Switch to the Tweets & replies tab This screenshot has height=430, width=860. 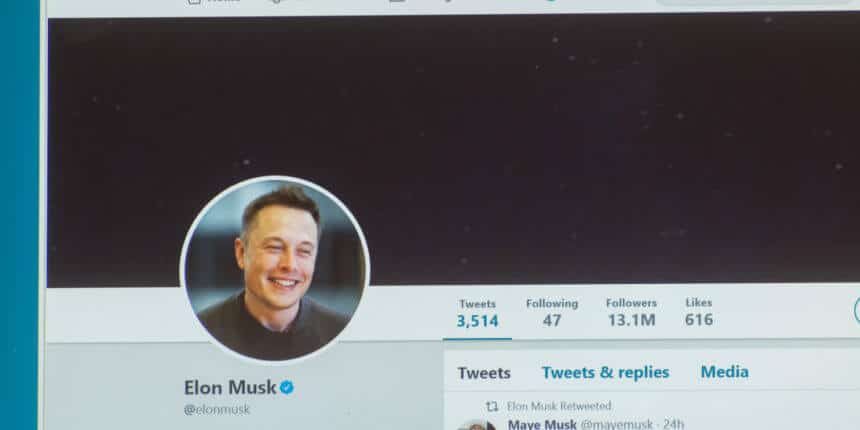click(x=606, y=372)
